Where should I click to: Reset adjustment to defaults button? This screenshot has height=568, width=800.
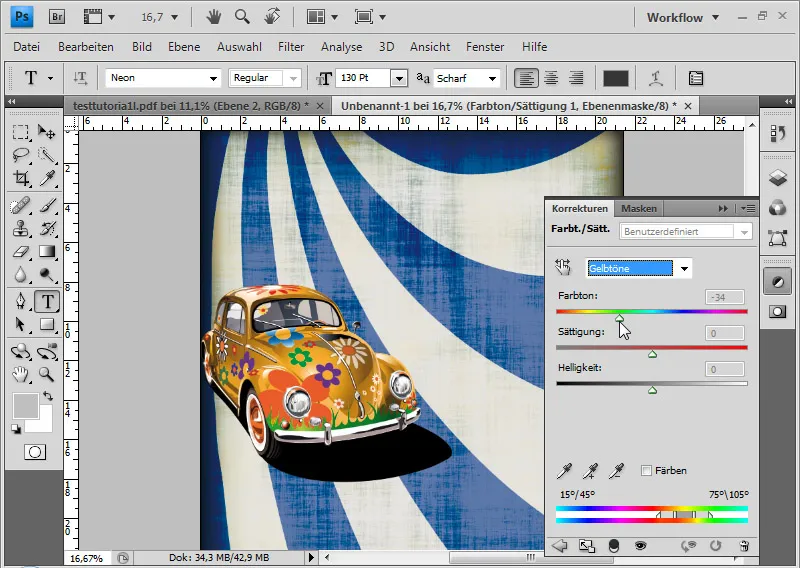(715, 546)
